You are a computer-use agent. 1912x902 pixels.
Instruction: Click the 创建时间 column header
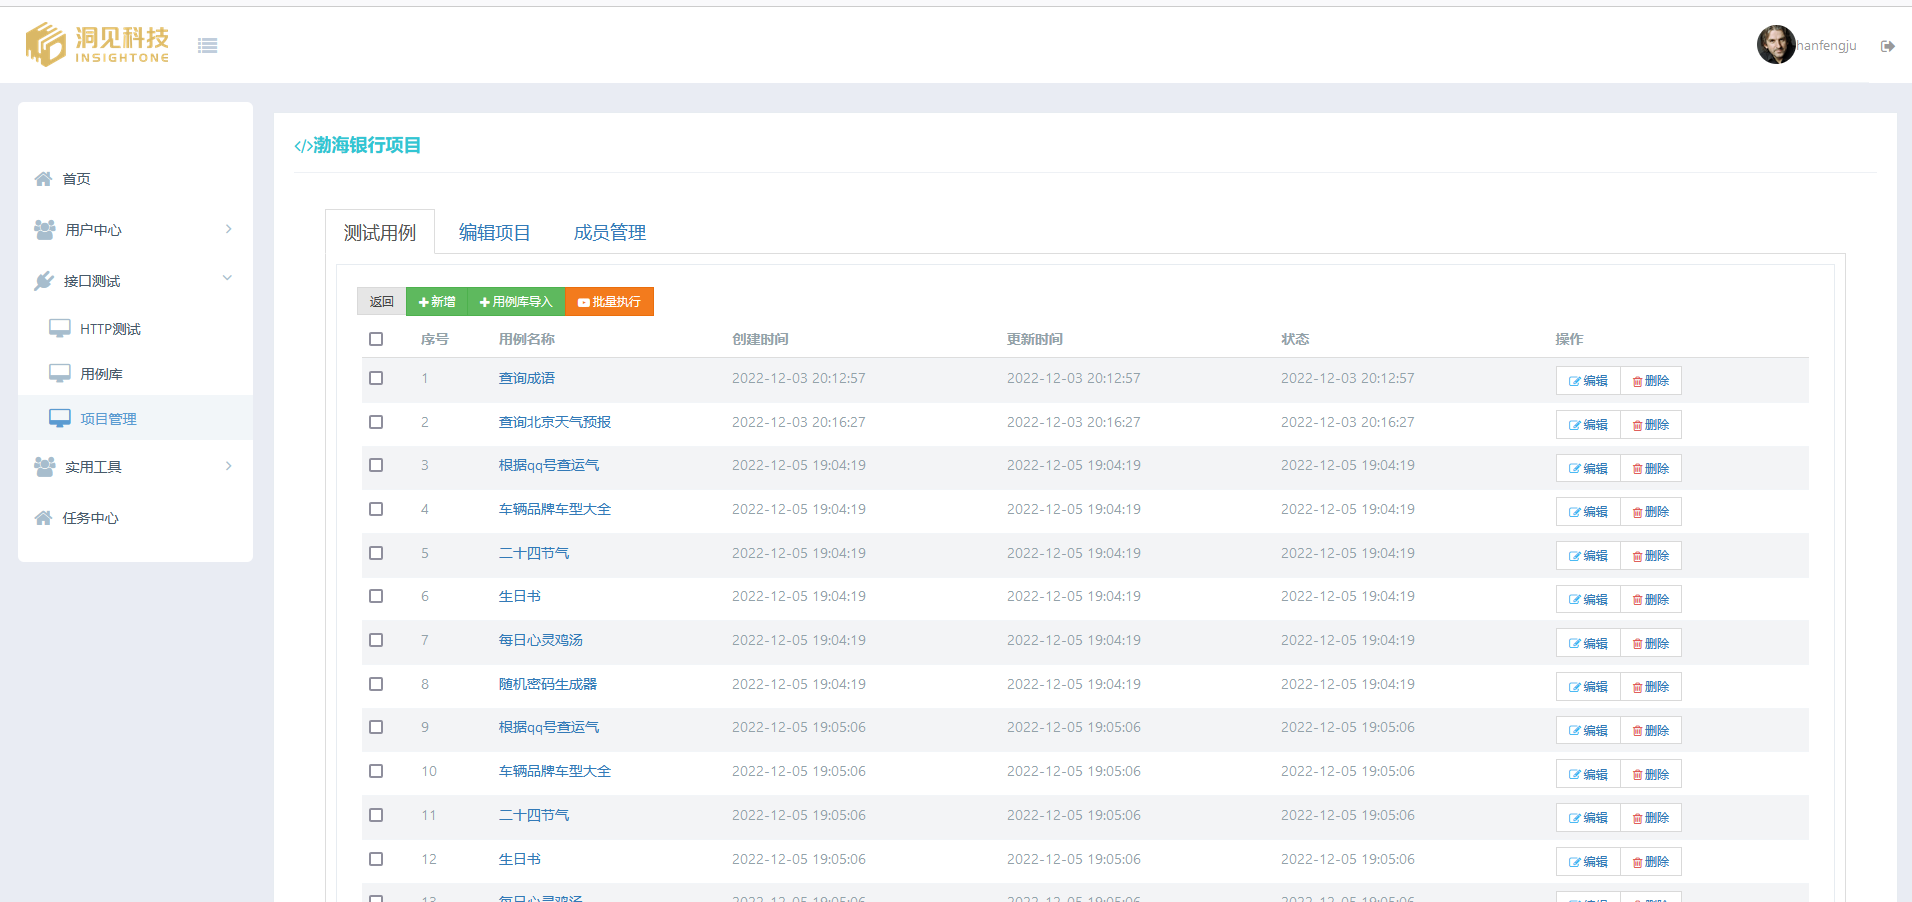coord(760,339)
